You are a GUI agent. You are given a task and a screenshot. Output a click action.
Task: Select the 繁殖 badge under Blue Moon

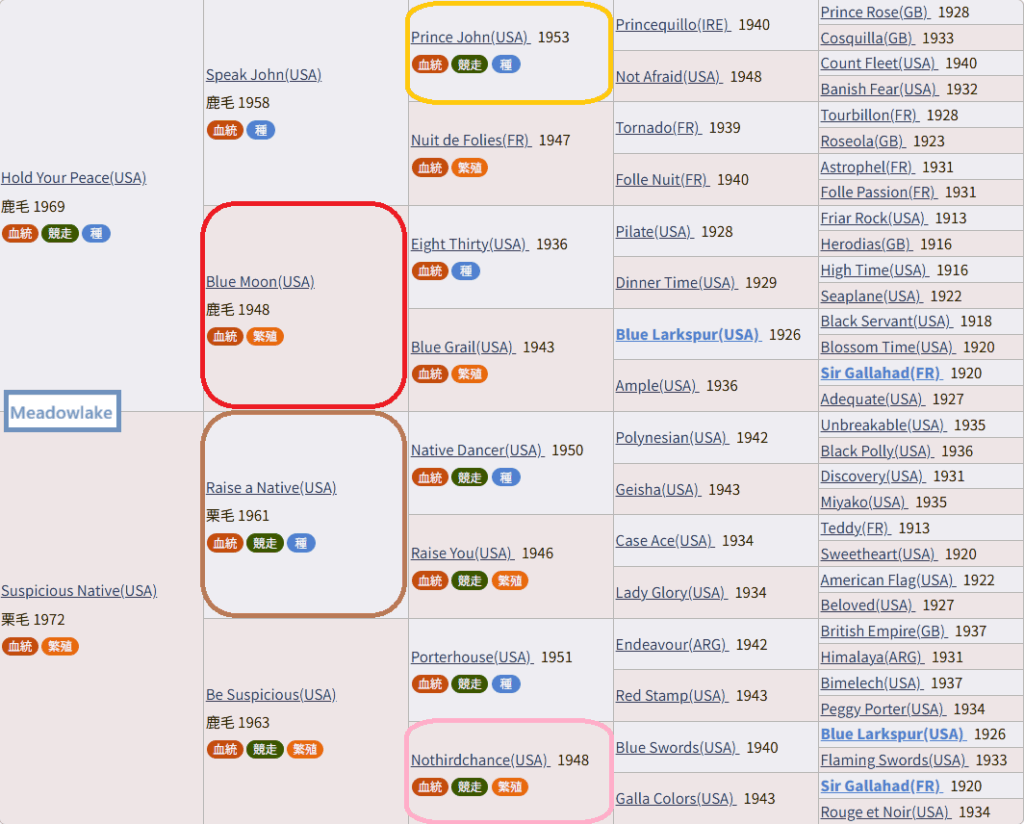coord(265,337)
